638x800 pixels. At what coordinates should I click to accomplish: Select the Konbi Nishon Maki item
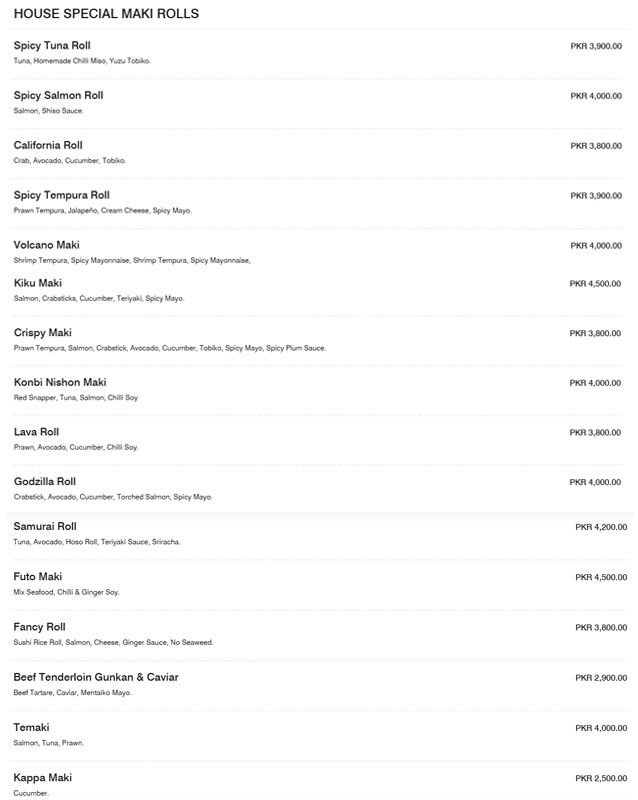[x=60, y=382]
